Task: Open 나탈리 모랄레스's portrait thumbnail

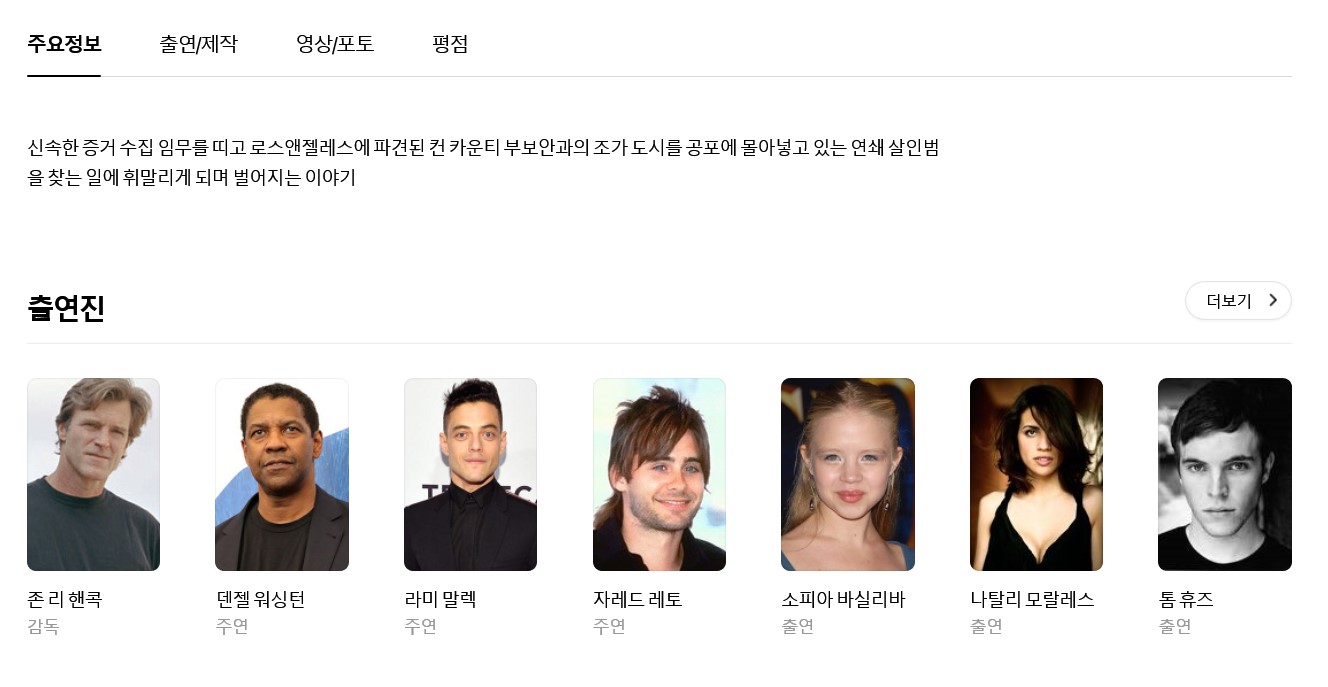Action: click(1036, 474)
